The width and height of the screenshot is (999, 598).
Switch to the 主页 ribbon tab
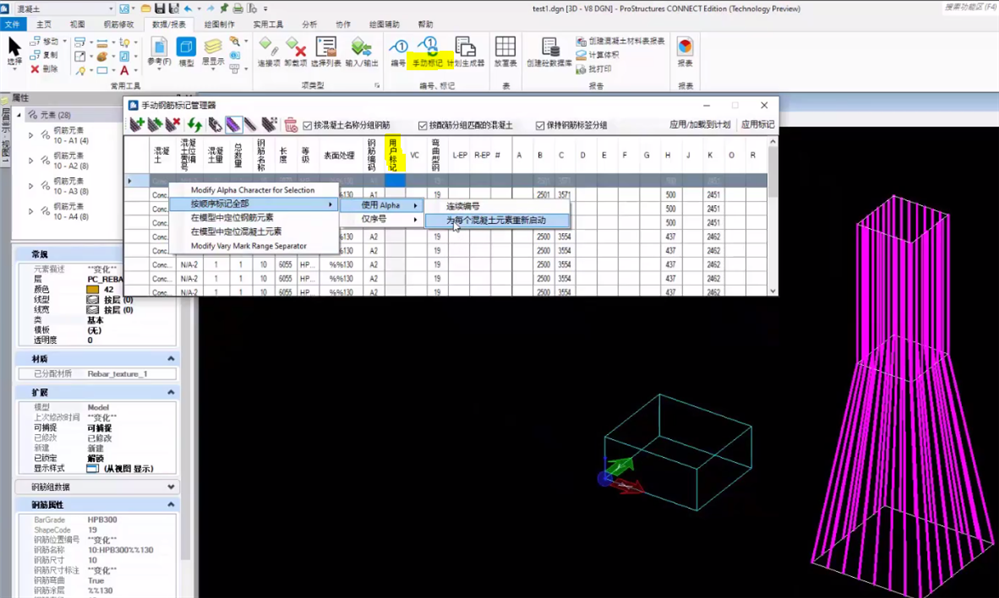coord(44,24)
